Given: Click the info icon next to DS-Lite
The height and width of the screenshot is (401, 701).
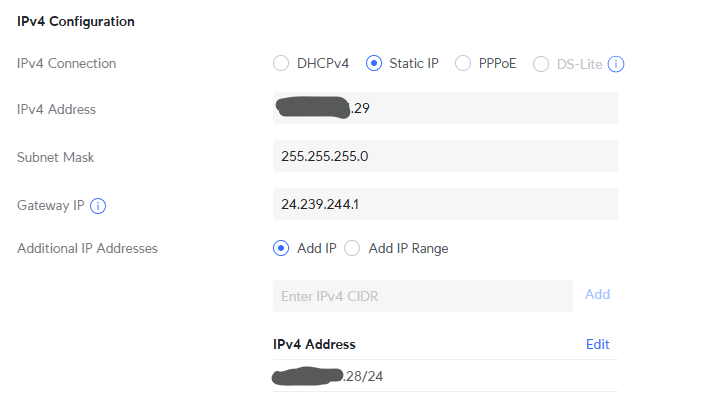Looking at the screenshot, I should pyautogui.click(x=617, y=64).
